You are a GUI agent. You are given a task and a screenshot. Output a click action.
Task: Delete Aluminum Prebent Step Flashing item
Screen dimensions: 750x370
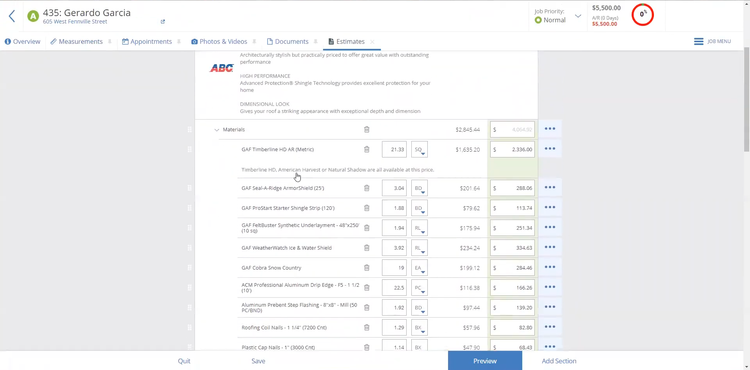(367, 308)
